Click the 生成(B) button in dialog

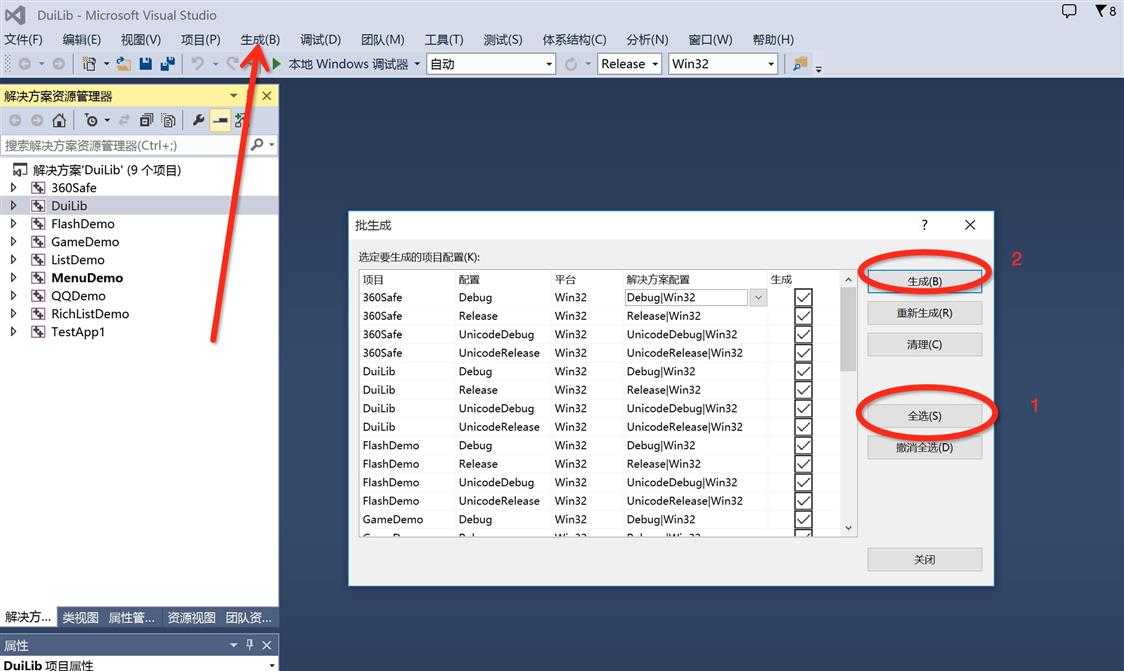925,281
